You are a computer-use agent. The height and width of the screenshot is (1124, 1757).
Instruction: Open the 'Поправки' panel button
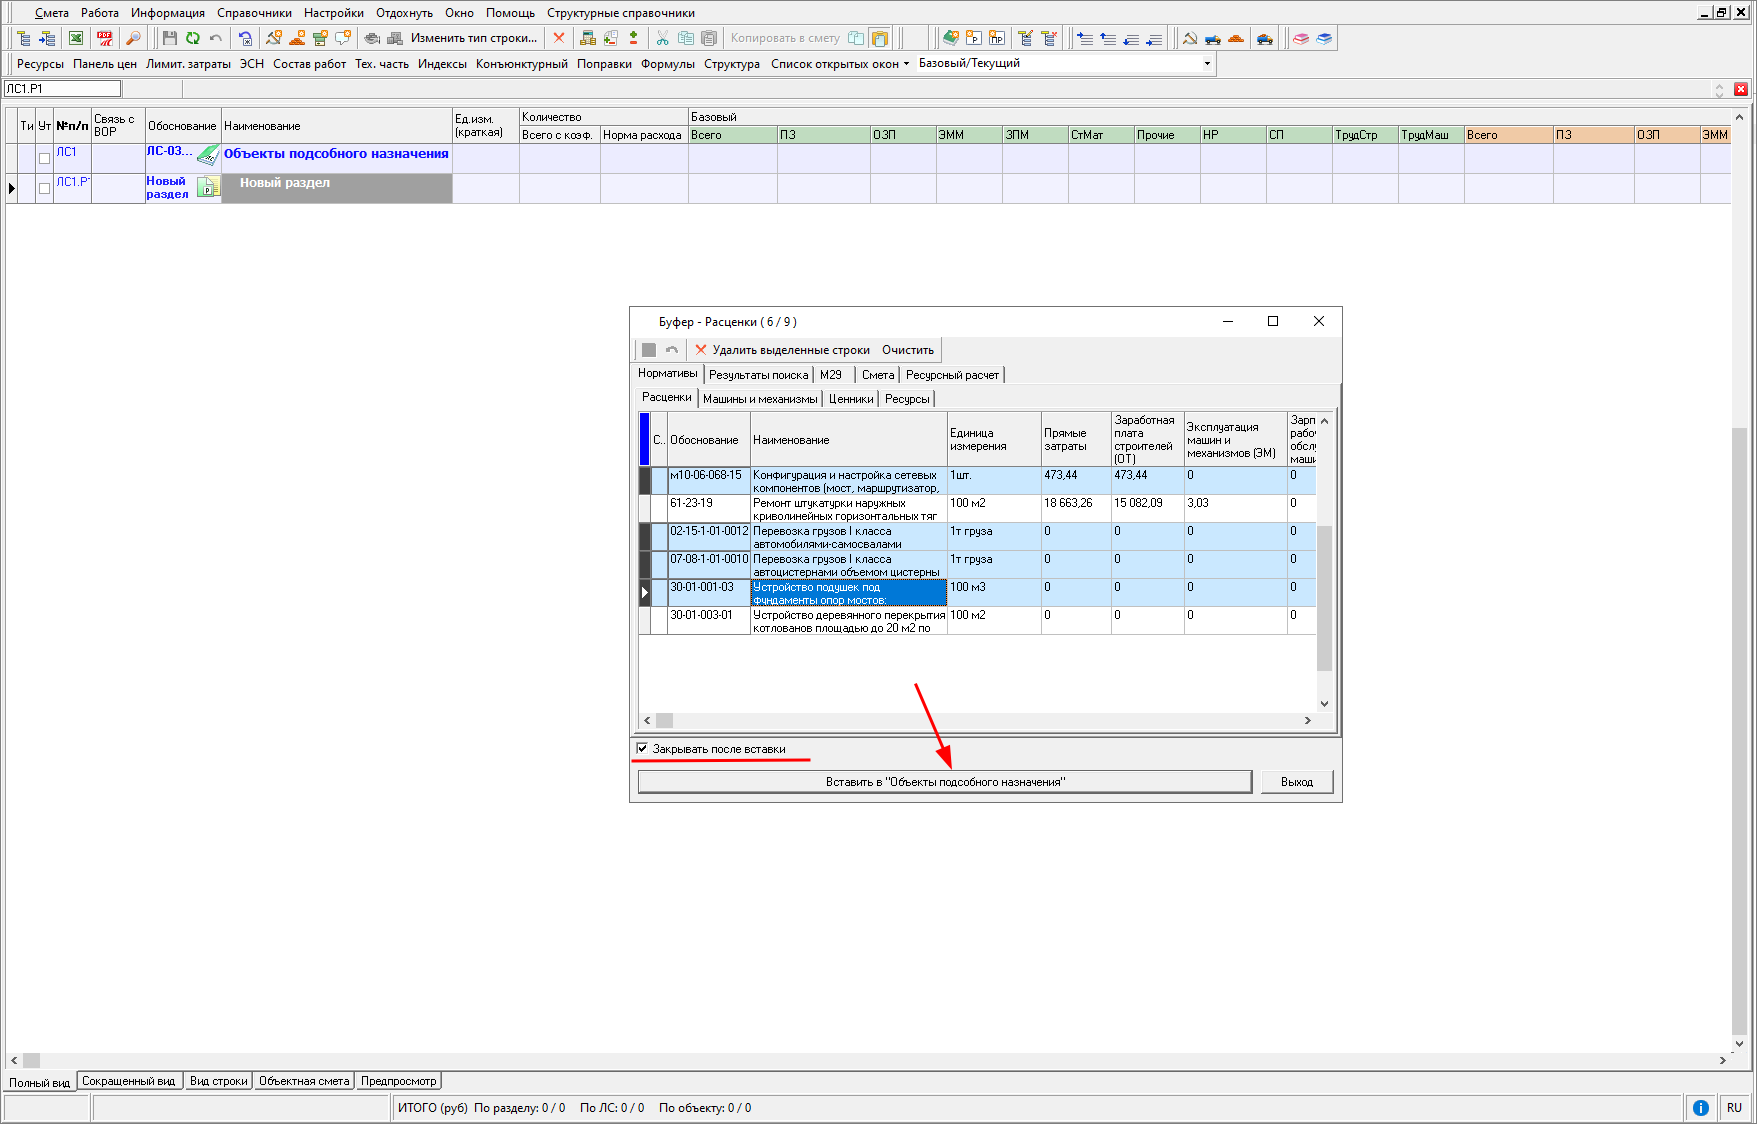click(x=604, y=63)
